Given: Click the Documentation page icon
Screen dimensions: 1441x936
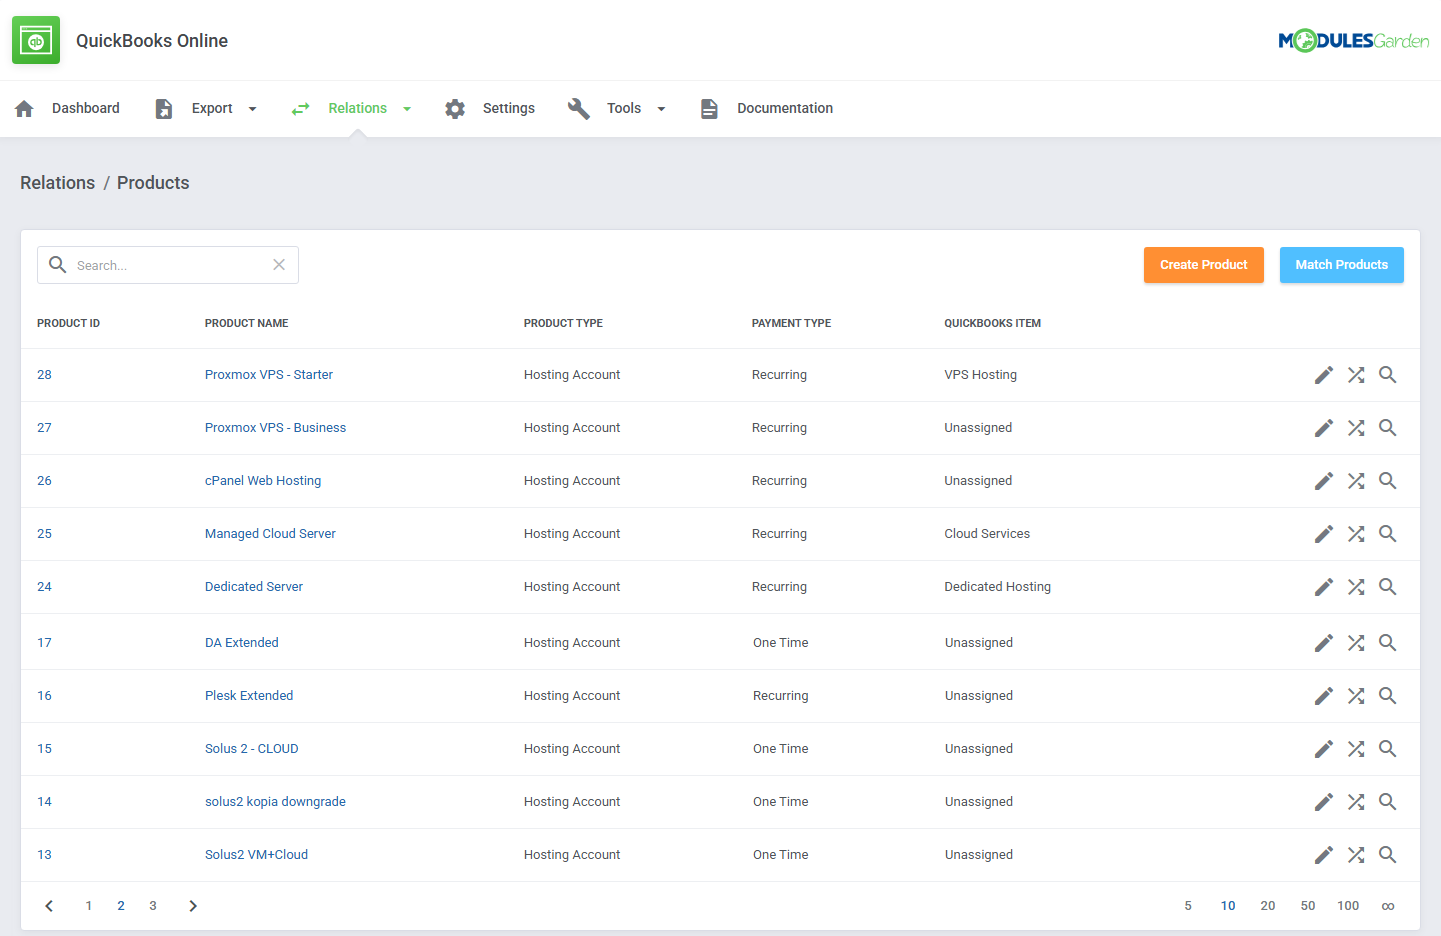Looking at the screenshot, I should pos(709,109).
